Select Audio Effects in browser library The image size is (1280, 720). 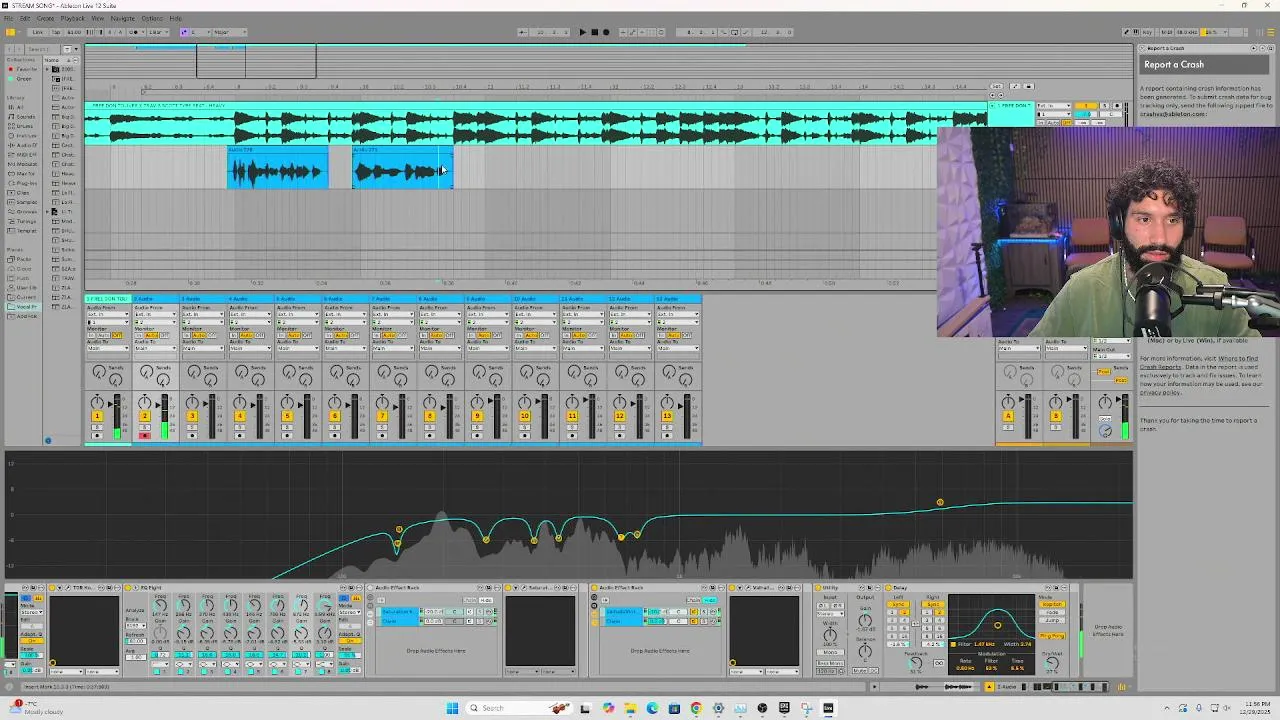pyautogui.click(x=25, y=145)
